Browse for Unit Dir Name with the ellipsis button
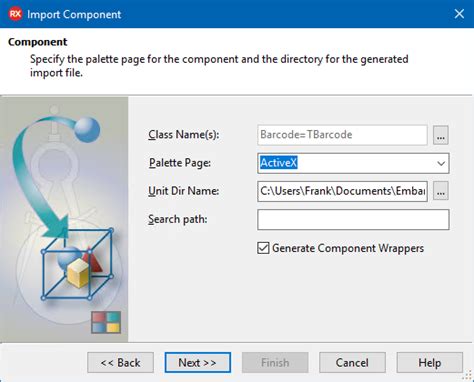The width and height of the screenshot is (474, 382). pyautogui.click(x=441, y=191)
